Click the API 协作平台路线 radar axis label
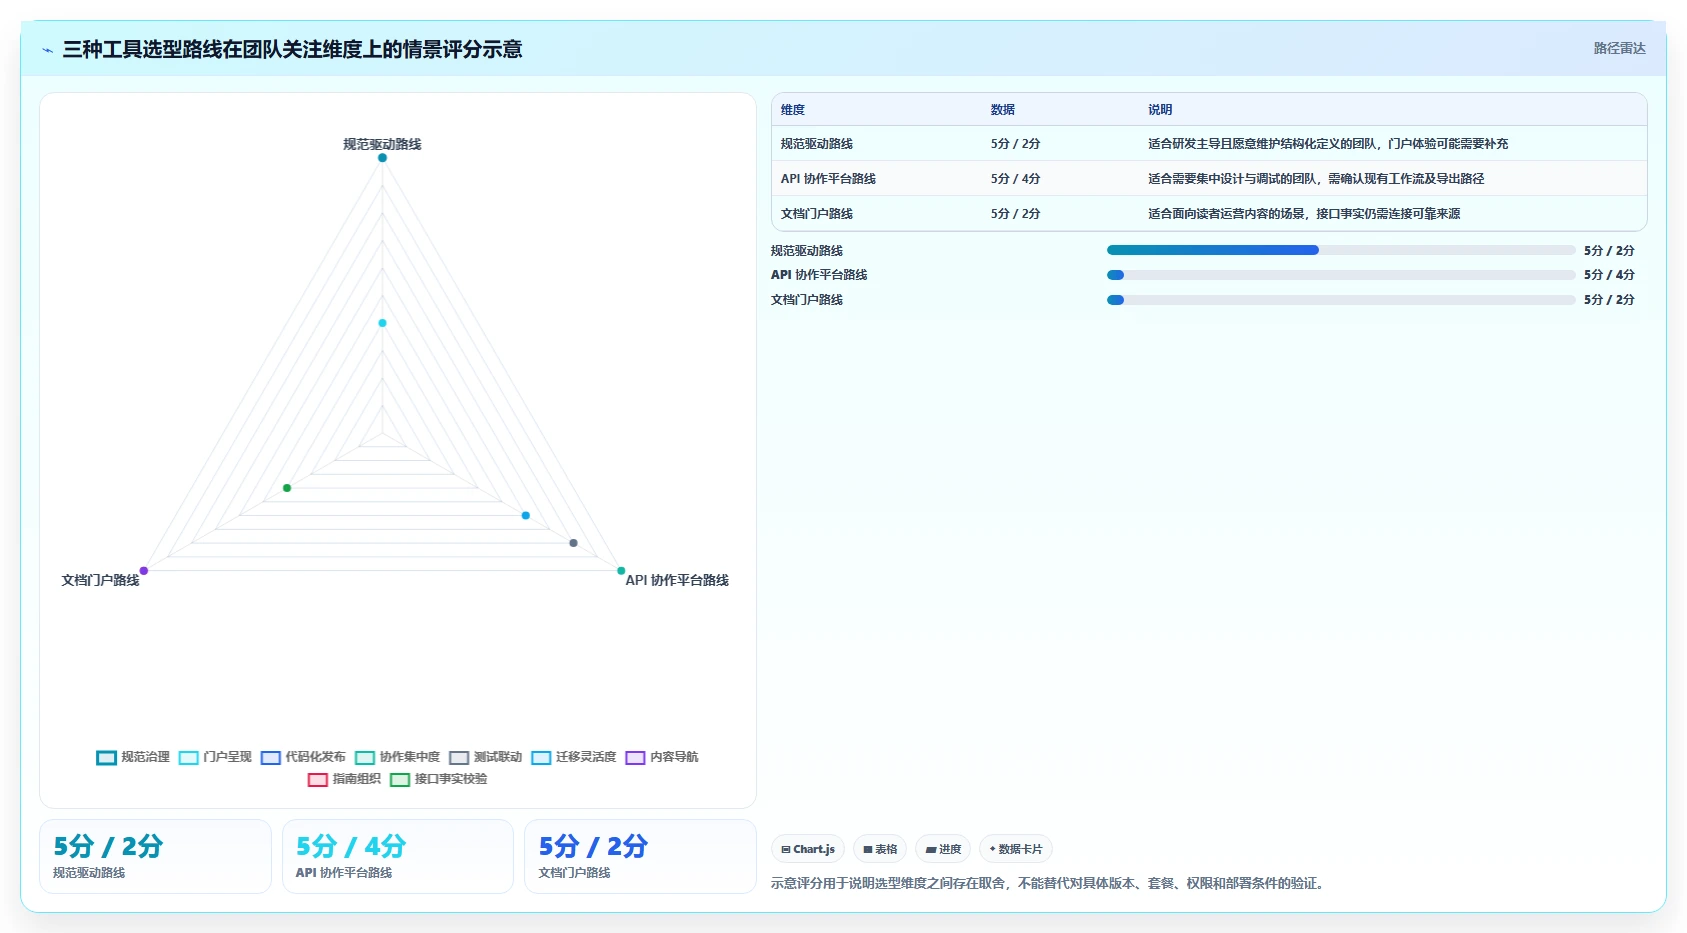 click(677, 580)
